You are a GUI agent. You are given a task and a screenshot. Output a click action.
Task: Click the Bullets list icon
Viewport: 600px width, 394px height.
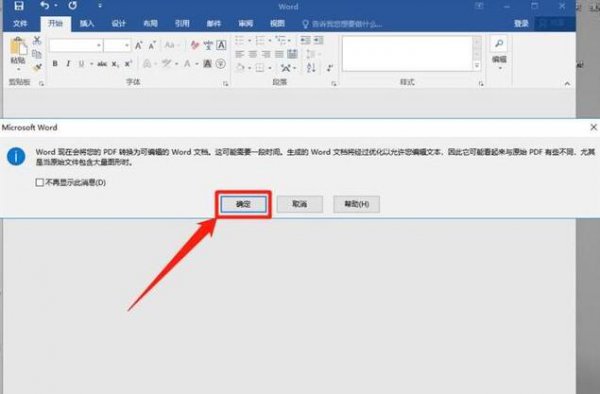[x=240, y=40]
